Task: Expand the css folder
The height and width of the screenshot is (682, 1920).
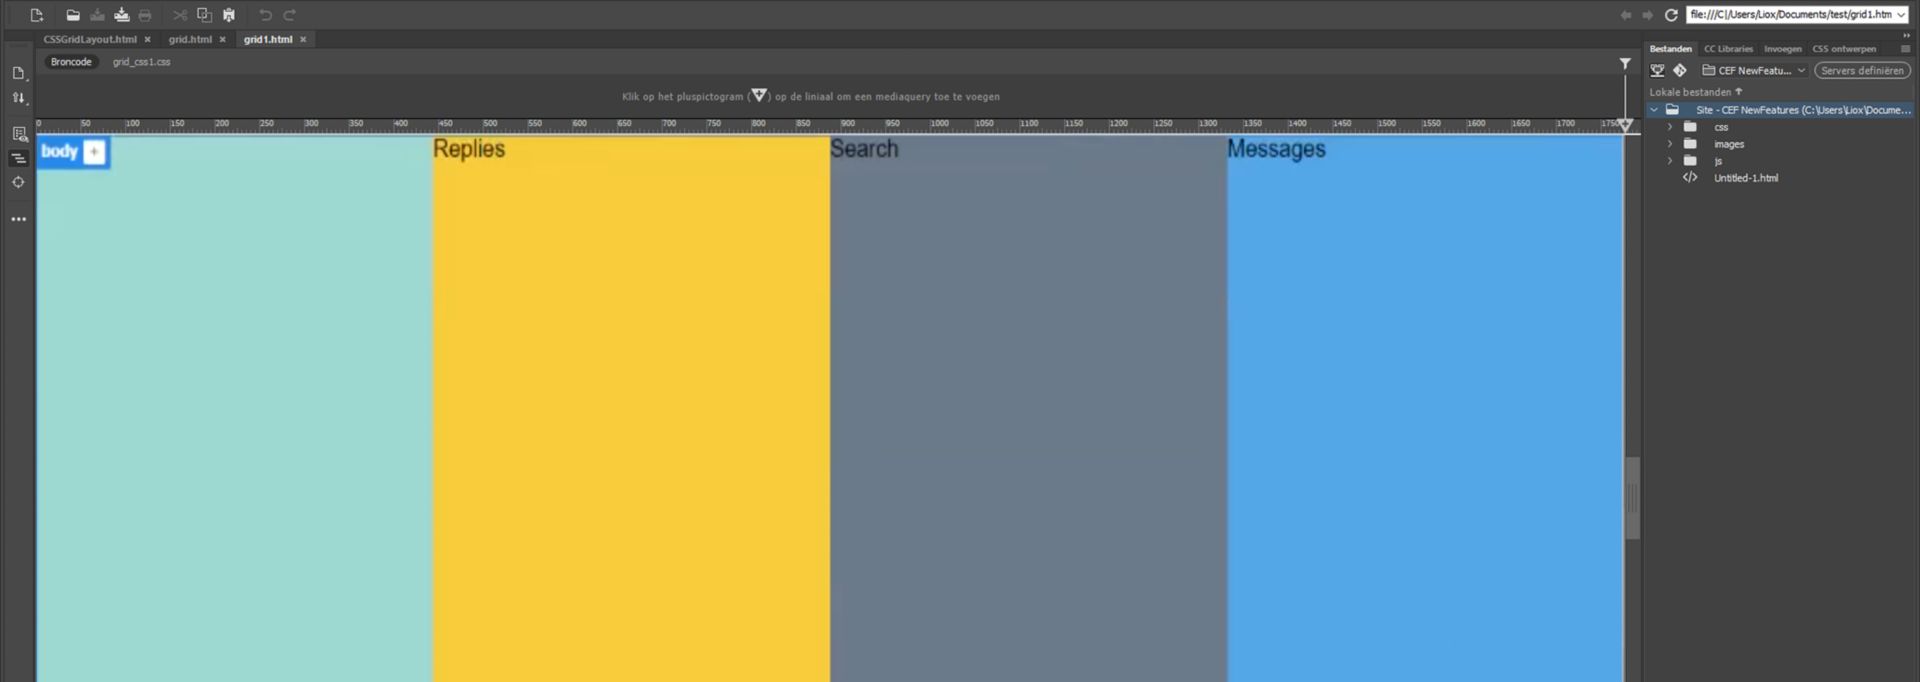Action: pos(1669,127)
